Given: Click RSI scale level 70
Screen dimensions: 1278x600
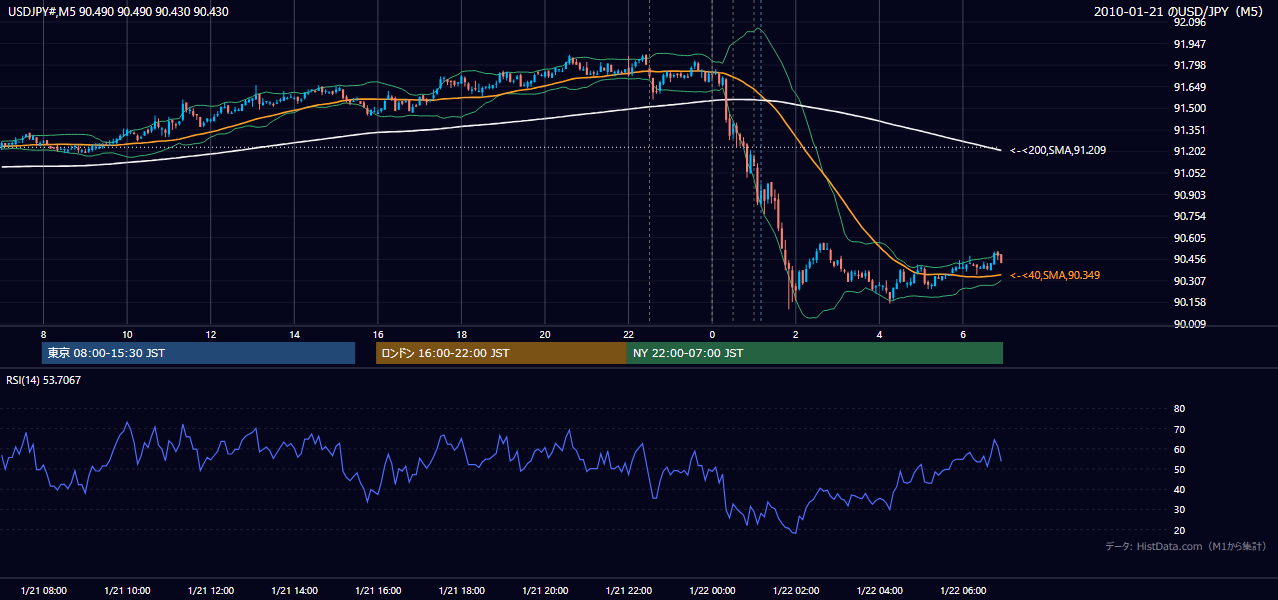Looking at the screenshot, I should 1180,429.
